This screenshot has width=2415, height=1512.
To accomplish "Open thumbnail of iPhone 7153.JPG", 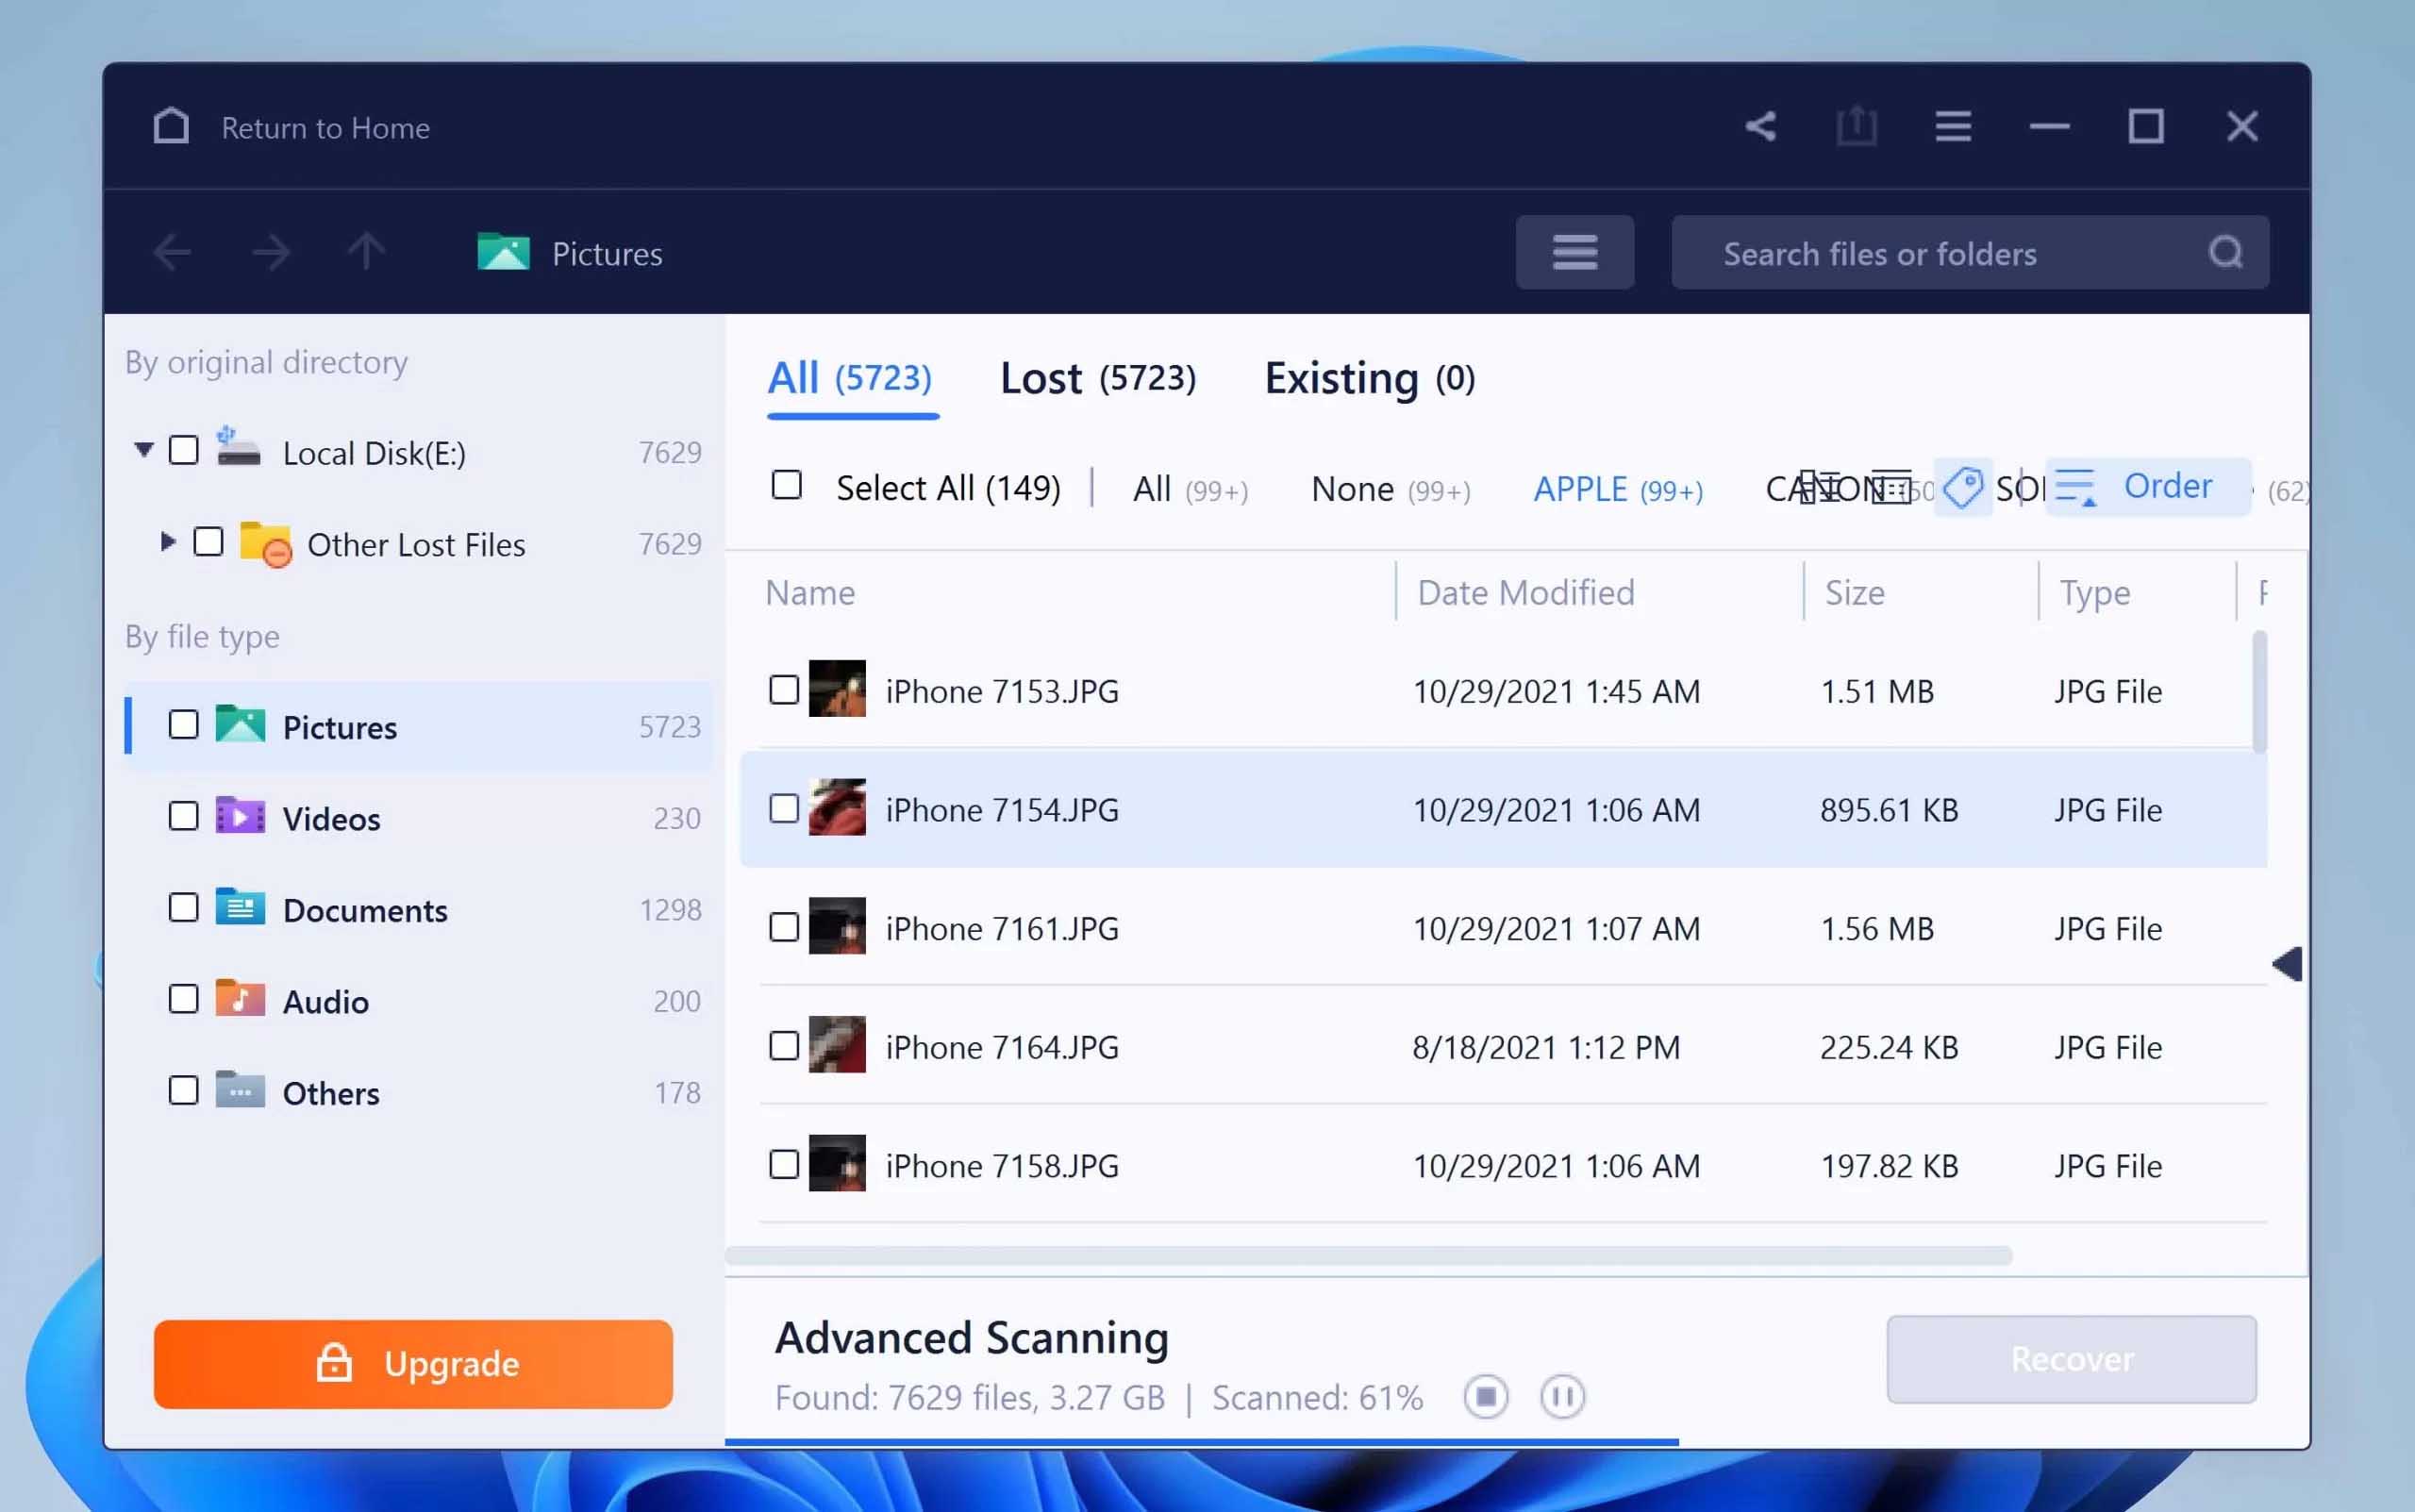I will 837,689.
